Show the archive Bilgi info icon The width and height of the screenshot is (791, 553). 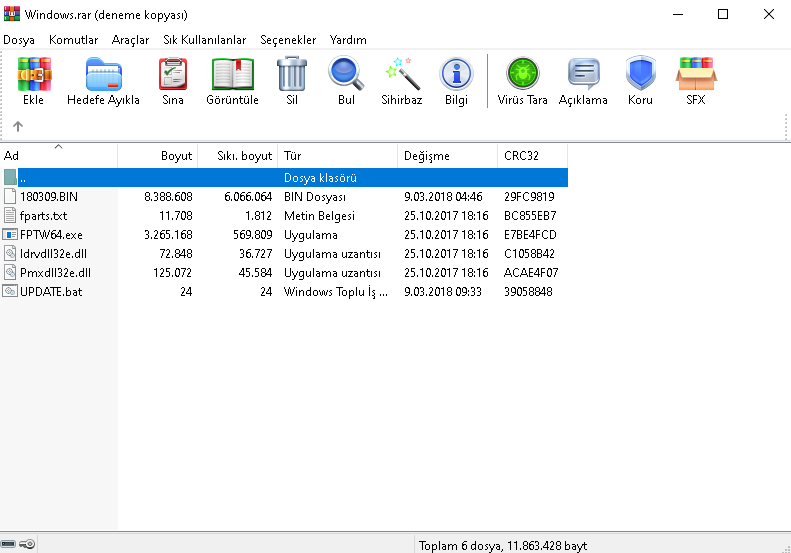click(456, 74)
